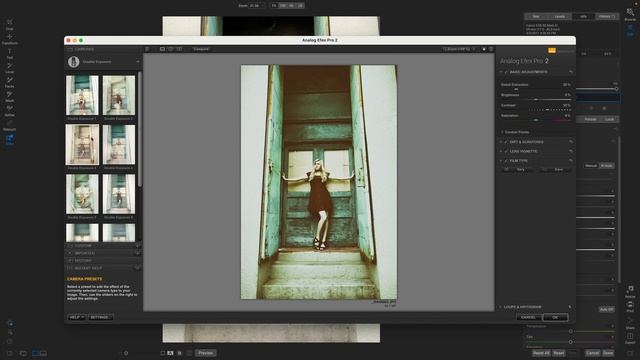Switch to the Info tab in host panel
The width and height of the screenshot is (640, 360).
click(x=583, y=16)
